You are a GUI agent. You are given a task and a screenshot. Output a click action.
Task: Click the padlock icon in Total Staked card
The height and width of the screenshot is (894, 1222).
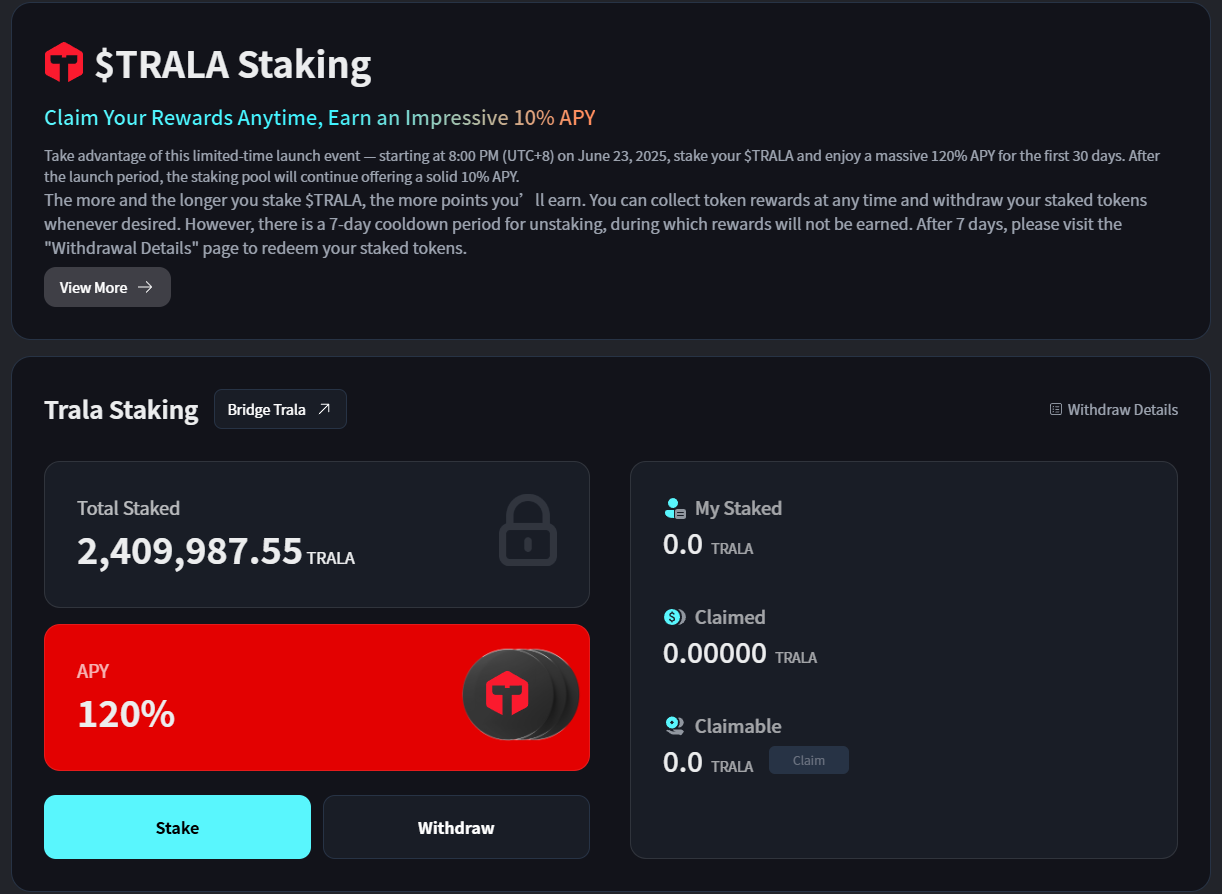pos(528,530)
